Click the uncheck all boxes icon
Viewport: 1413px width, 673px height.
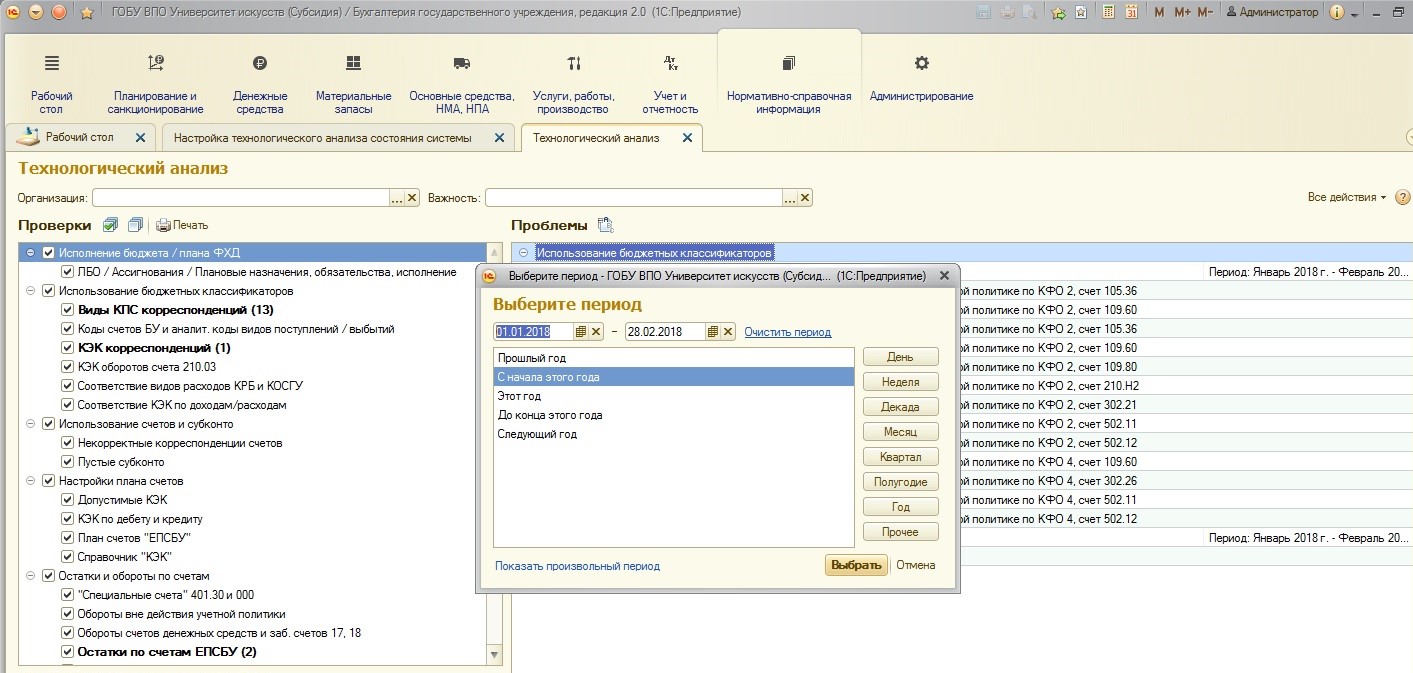[x=135, y=225]
